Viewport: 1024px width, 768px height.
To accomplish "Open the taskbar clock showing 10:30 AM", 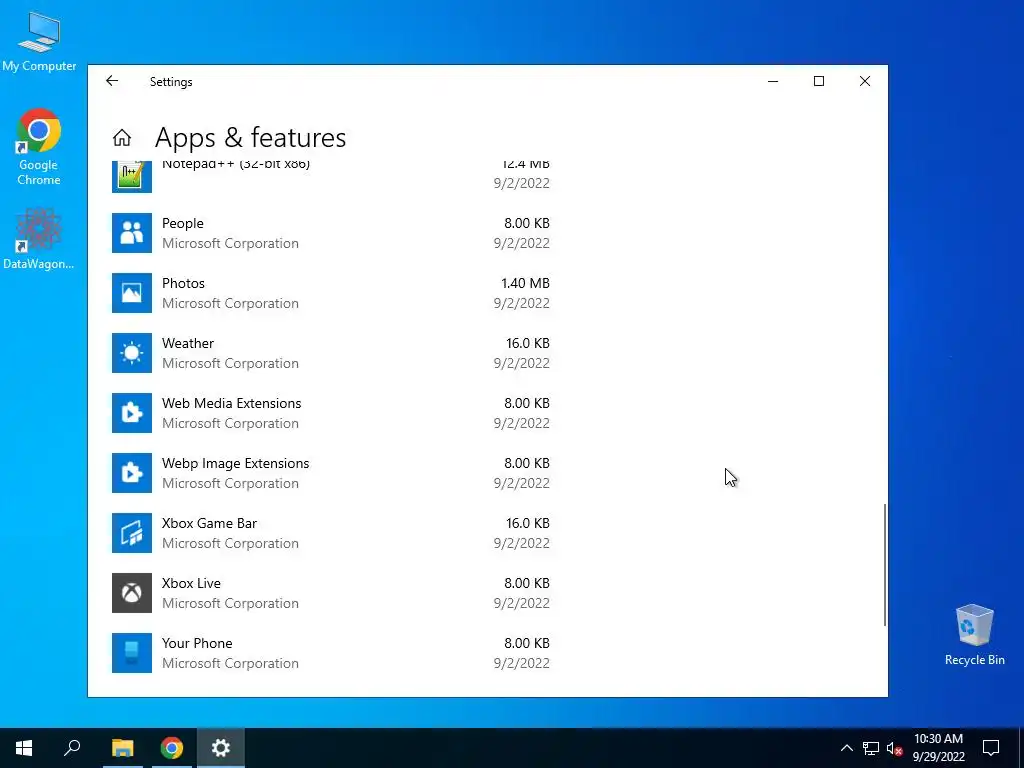I will (938, 748).
